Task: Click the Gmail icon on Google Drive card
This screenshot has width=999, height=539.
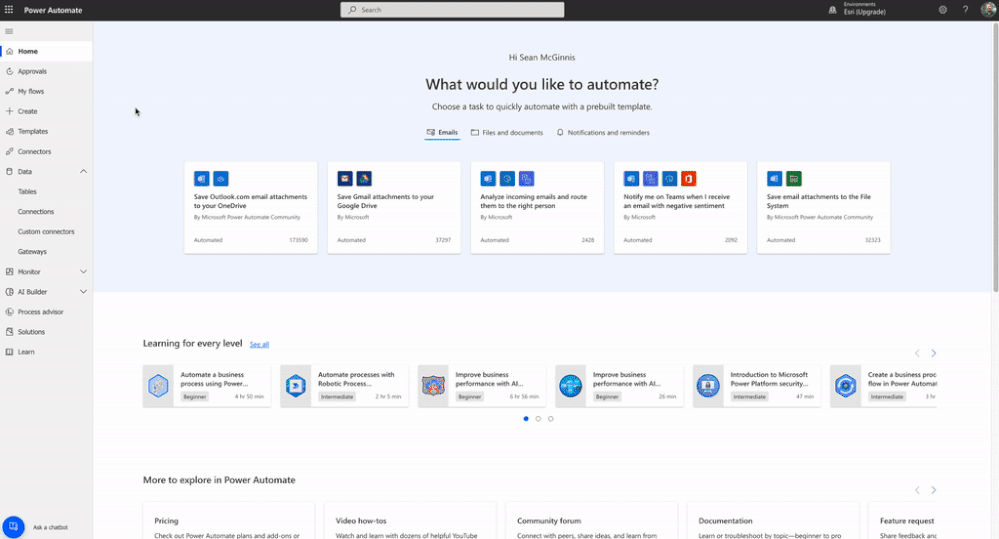Action: (345, 178)
